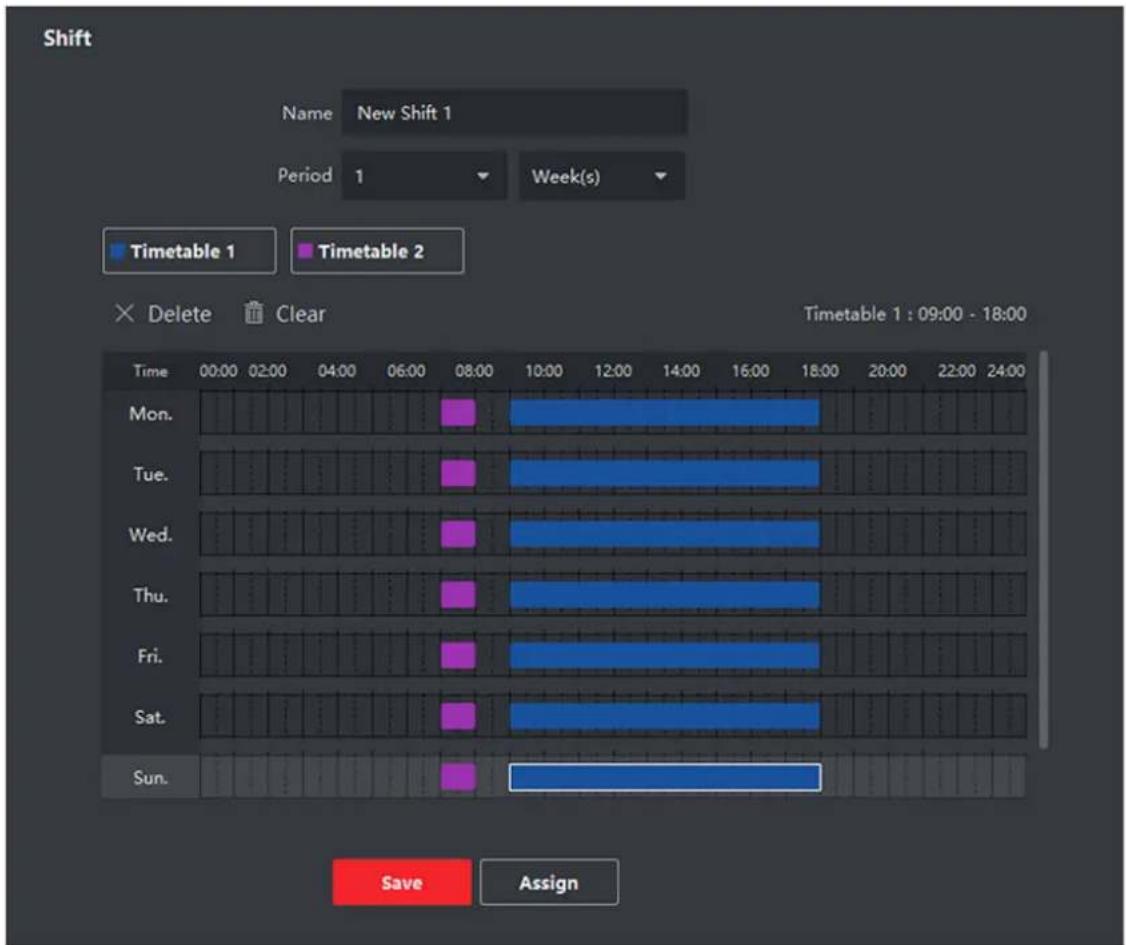This screenshot has height=945, width=1126.
Task: Select Monday's blue 09:00-18:00 bar
Action: click(x=664, y=413)
